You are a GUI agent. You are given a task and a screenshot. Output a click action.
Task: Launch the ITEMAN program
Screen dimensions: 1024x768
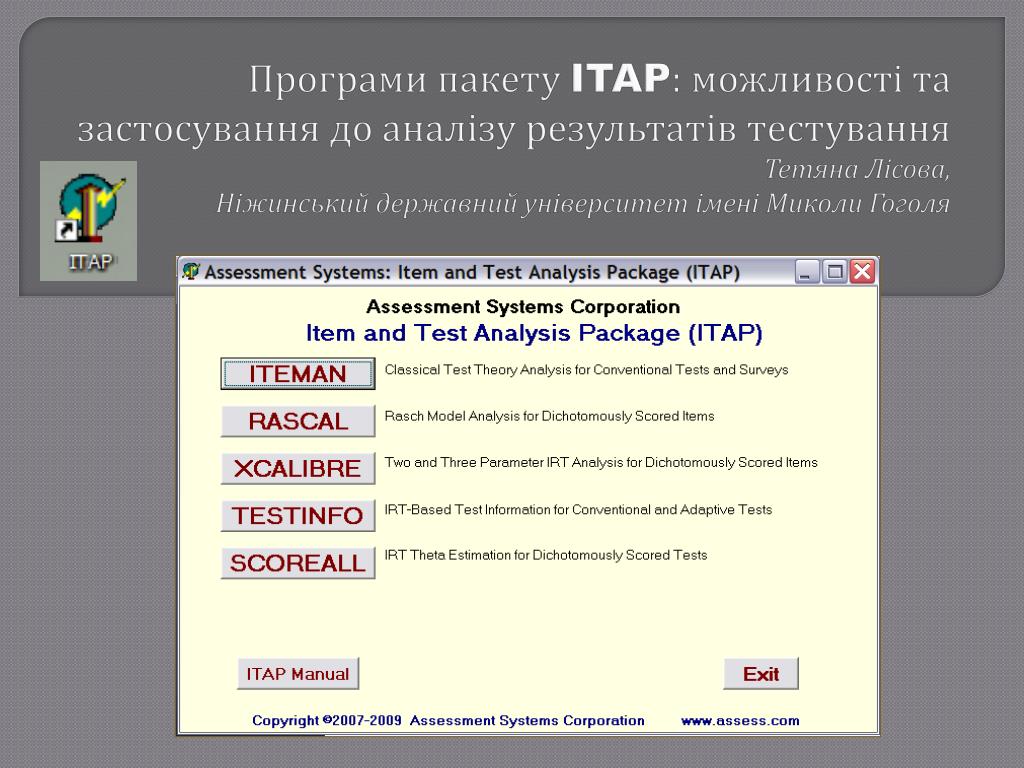(298, 374)
